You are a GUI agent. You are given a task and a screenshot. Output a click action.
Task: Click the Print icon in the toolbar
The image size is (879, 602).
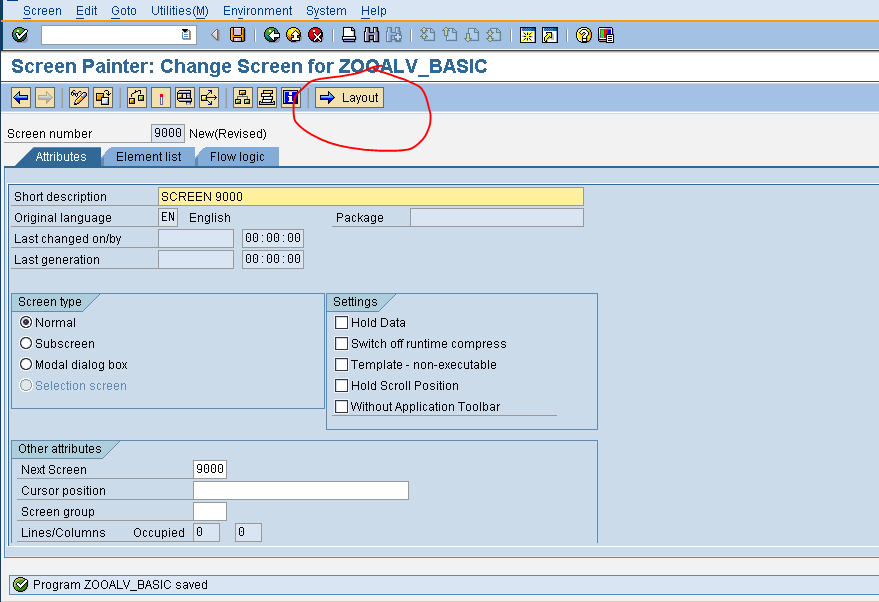coord(350,34)
